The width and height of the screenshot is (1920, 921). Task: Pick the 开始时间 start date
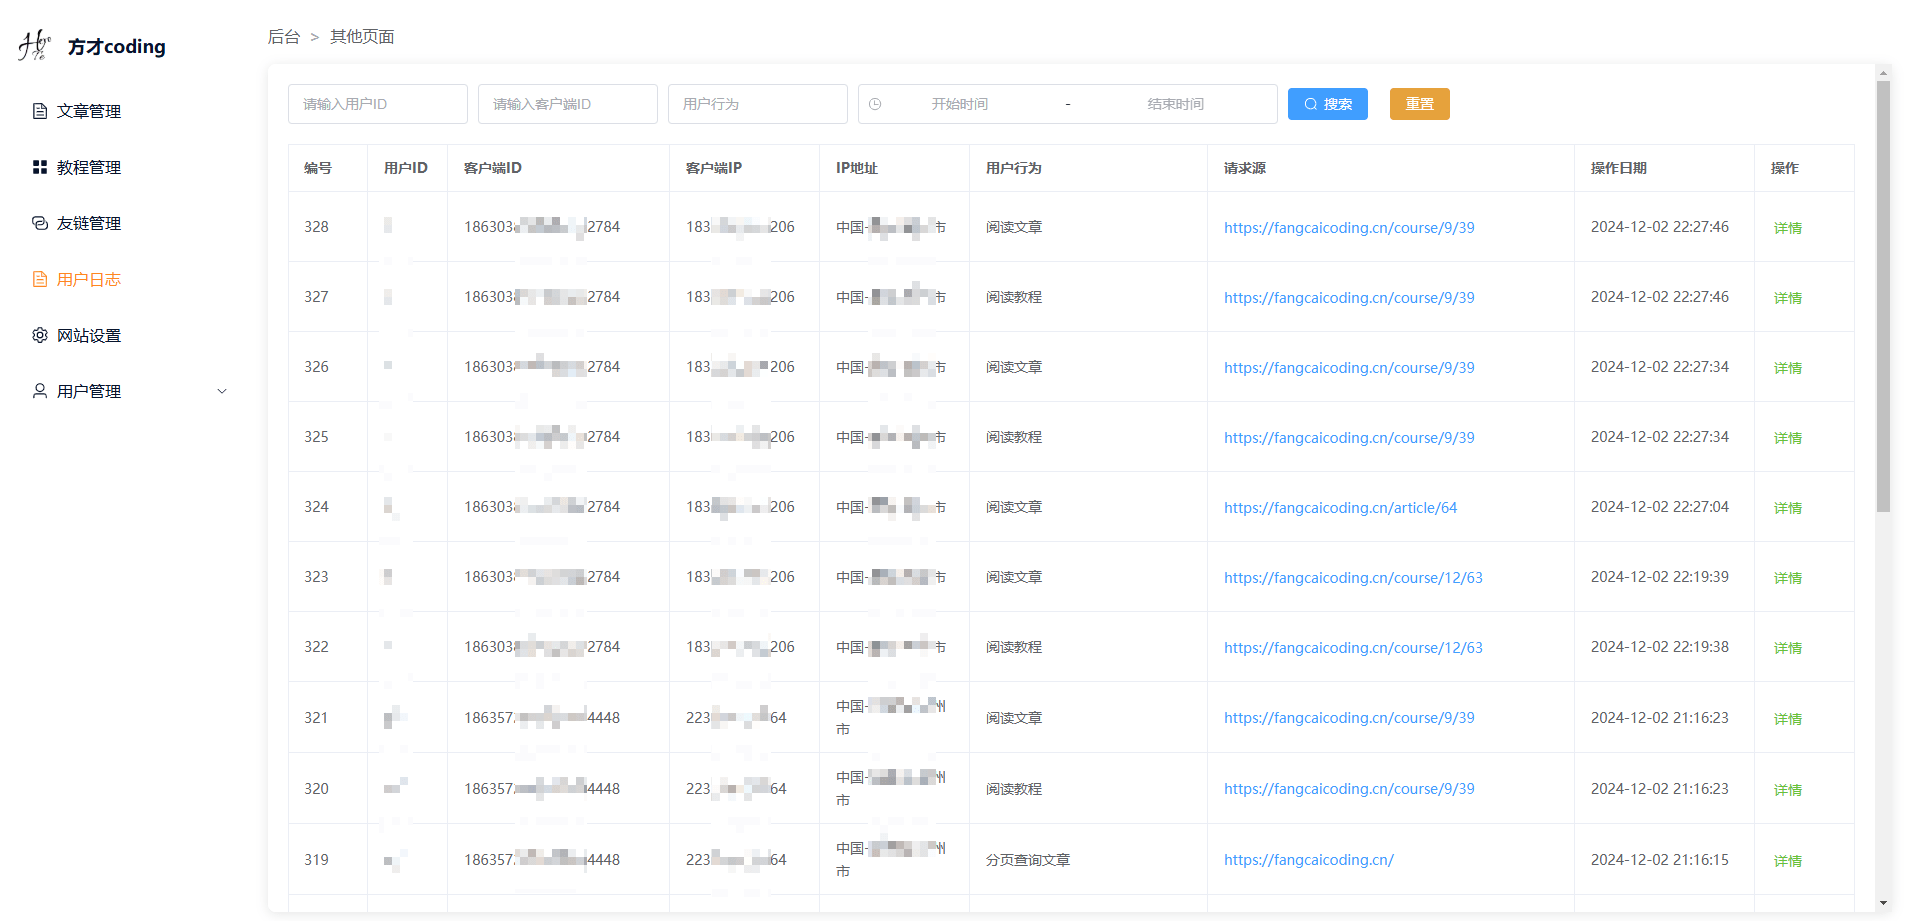pos(960,104)
